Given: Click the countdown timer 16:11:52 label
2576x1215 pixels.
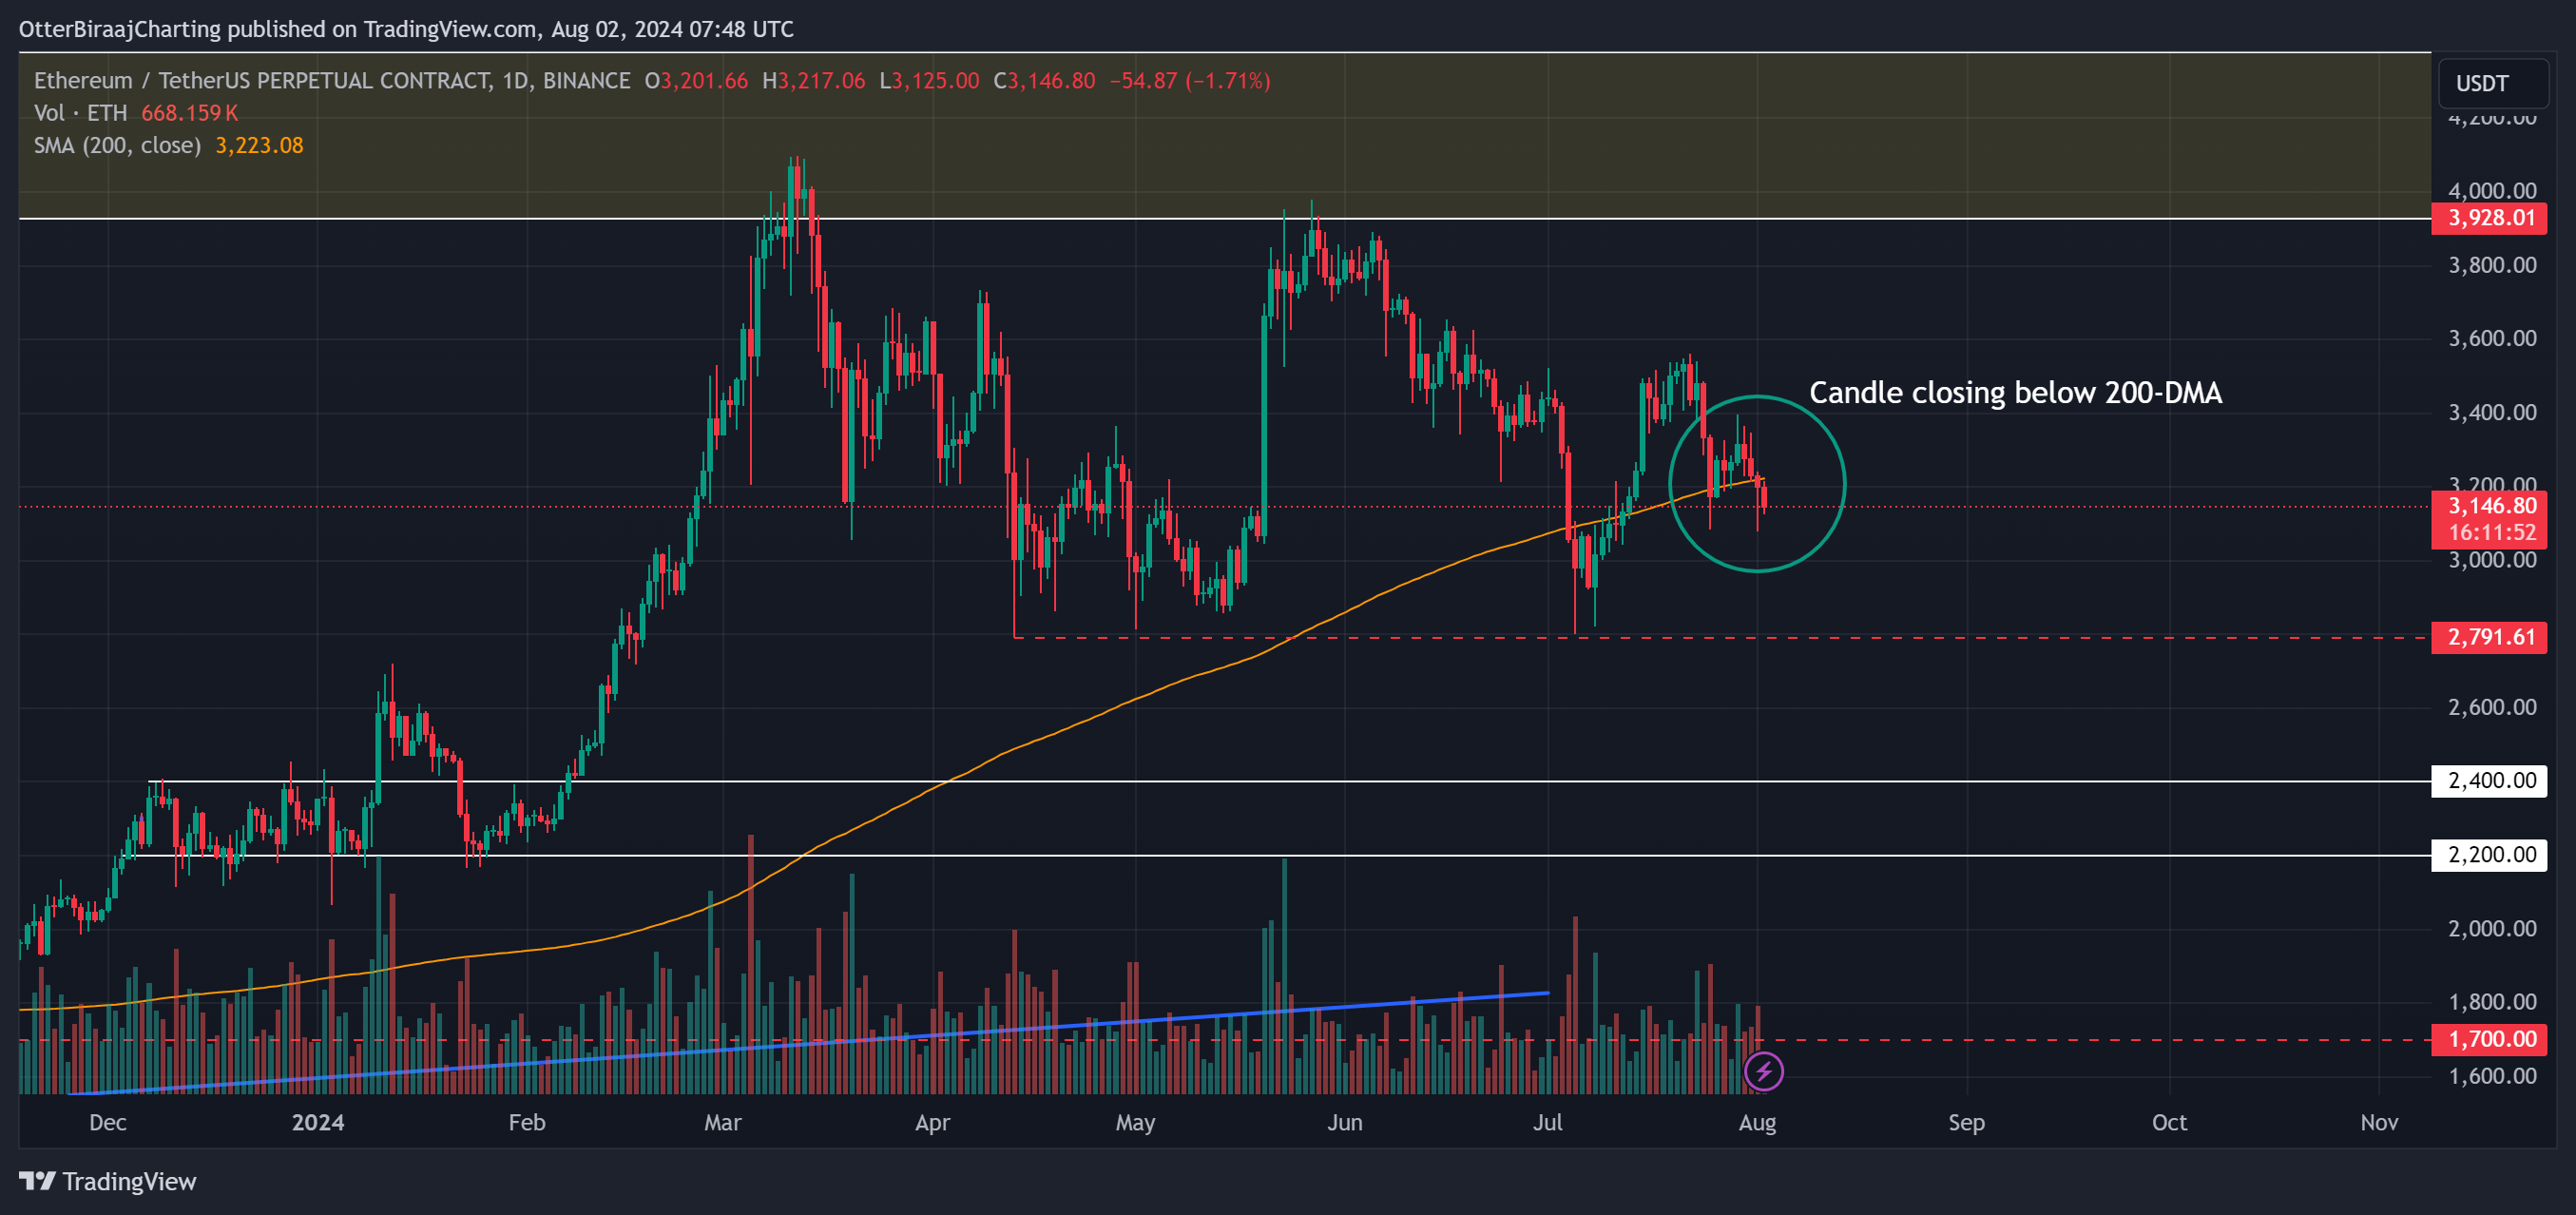Looking at the screenshot, I should click(x=2491, y=533).
